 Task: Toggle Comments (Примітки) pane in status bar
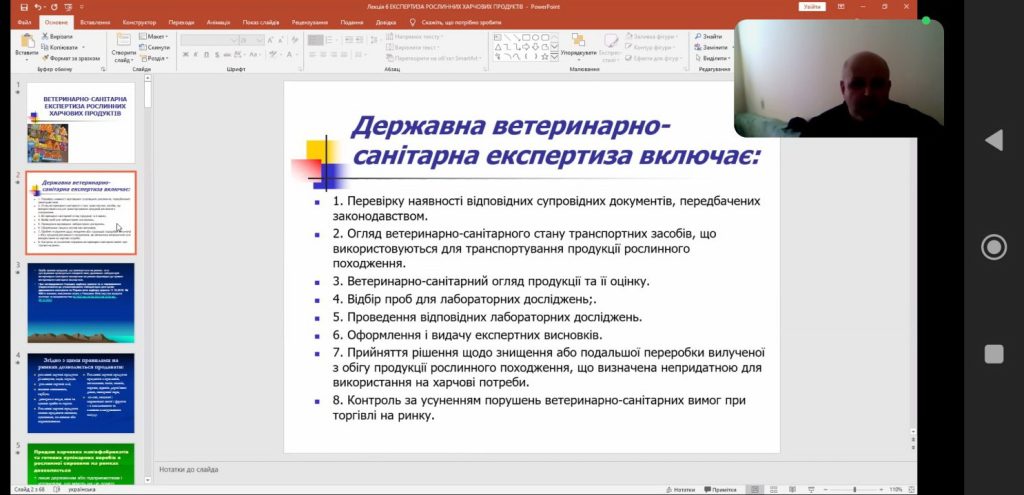[719, 489]
